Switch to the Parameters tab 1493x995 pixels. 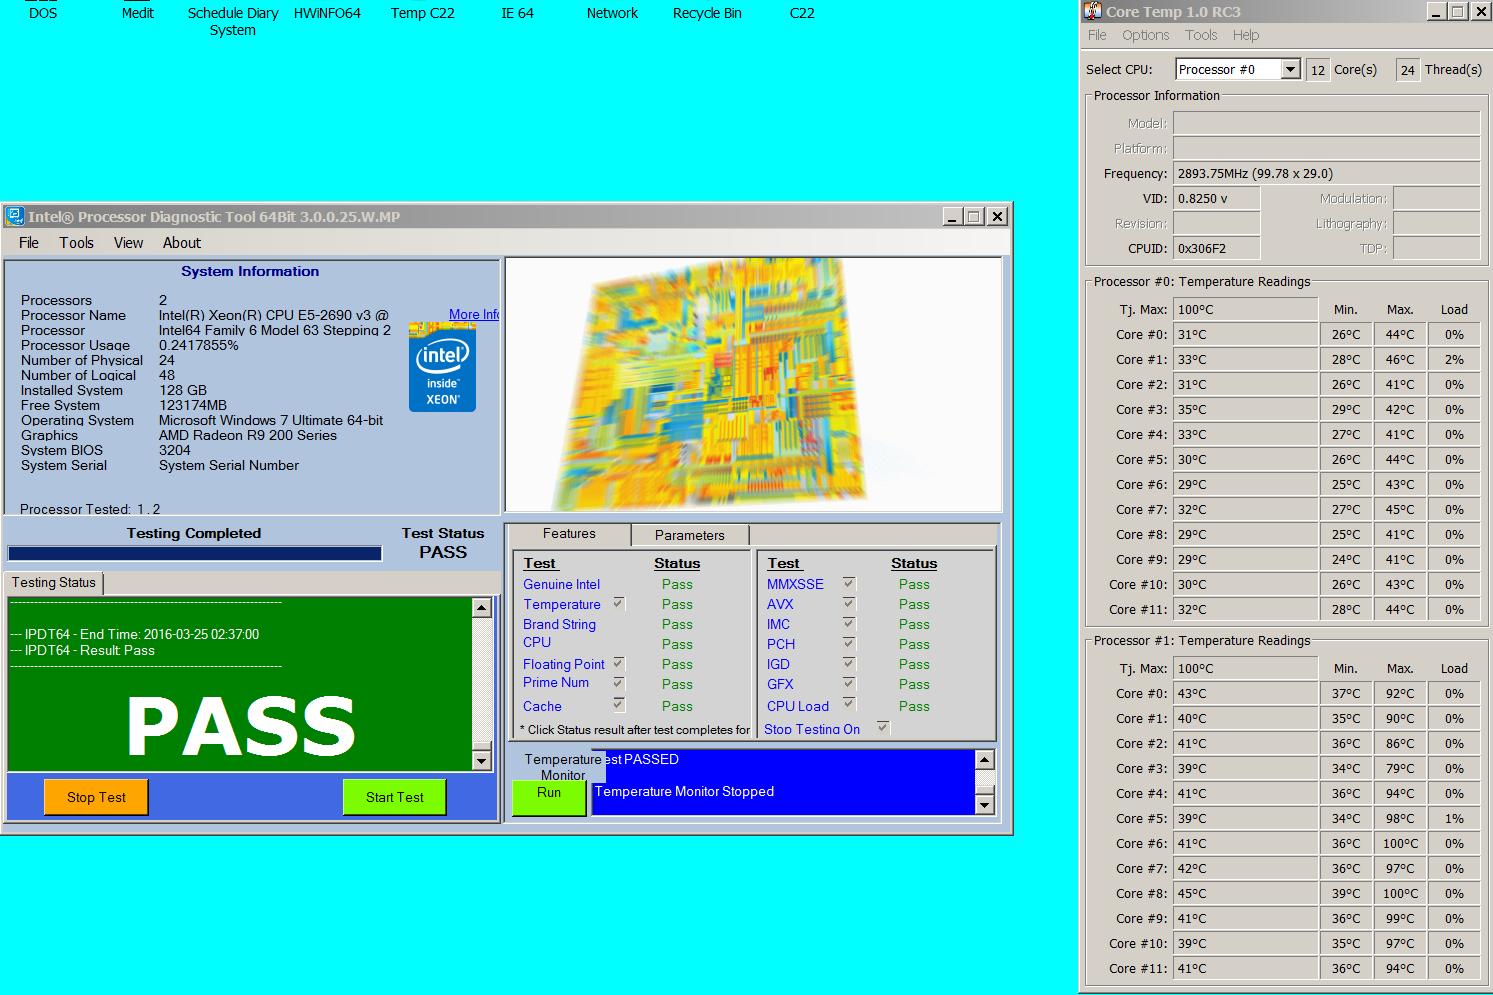[689, 535]
